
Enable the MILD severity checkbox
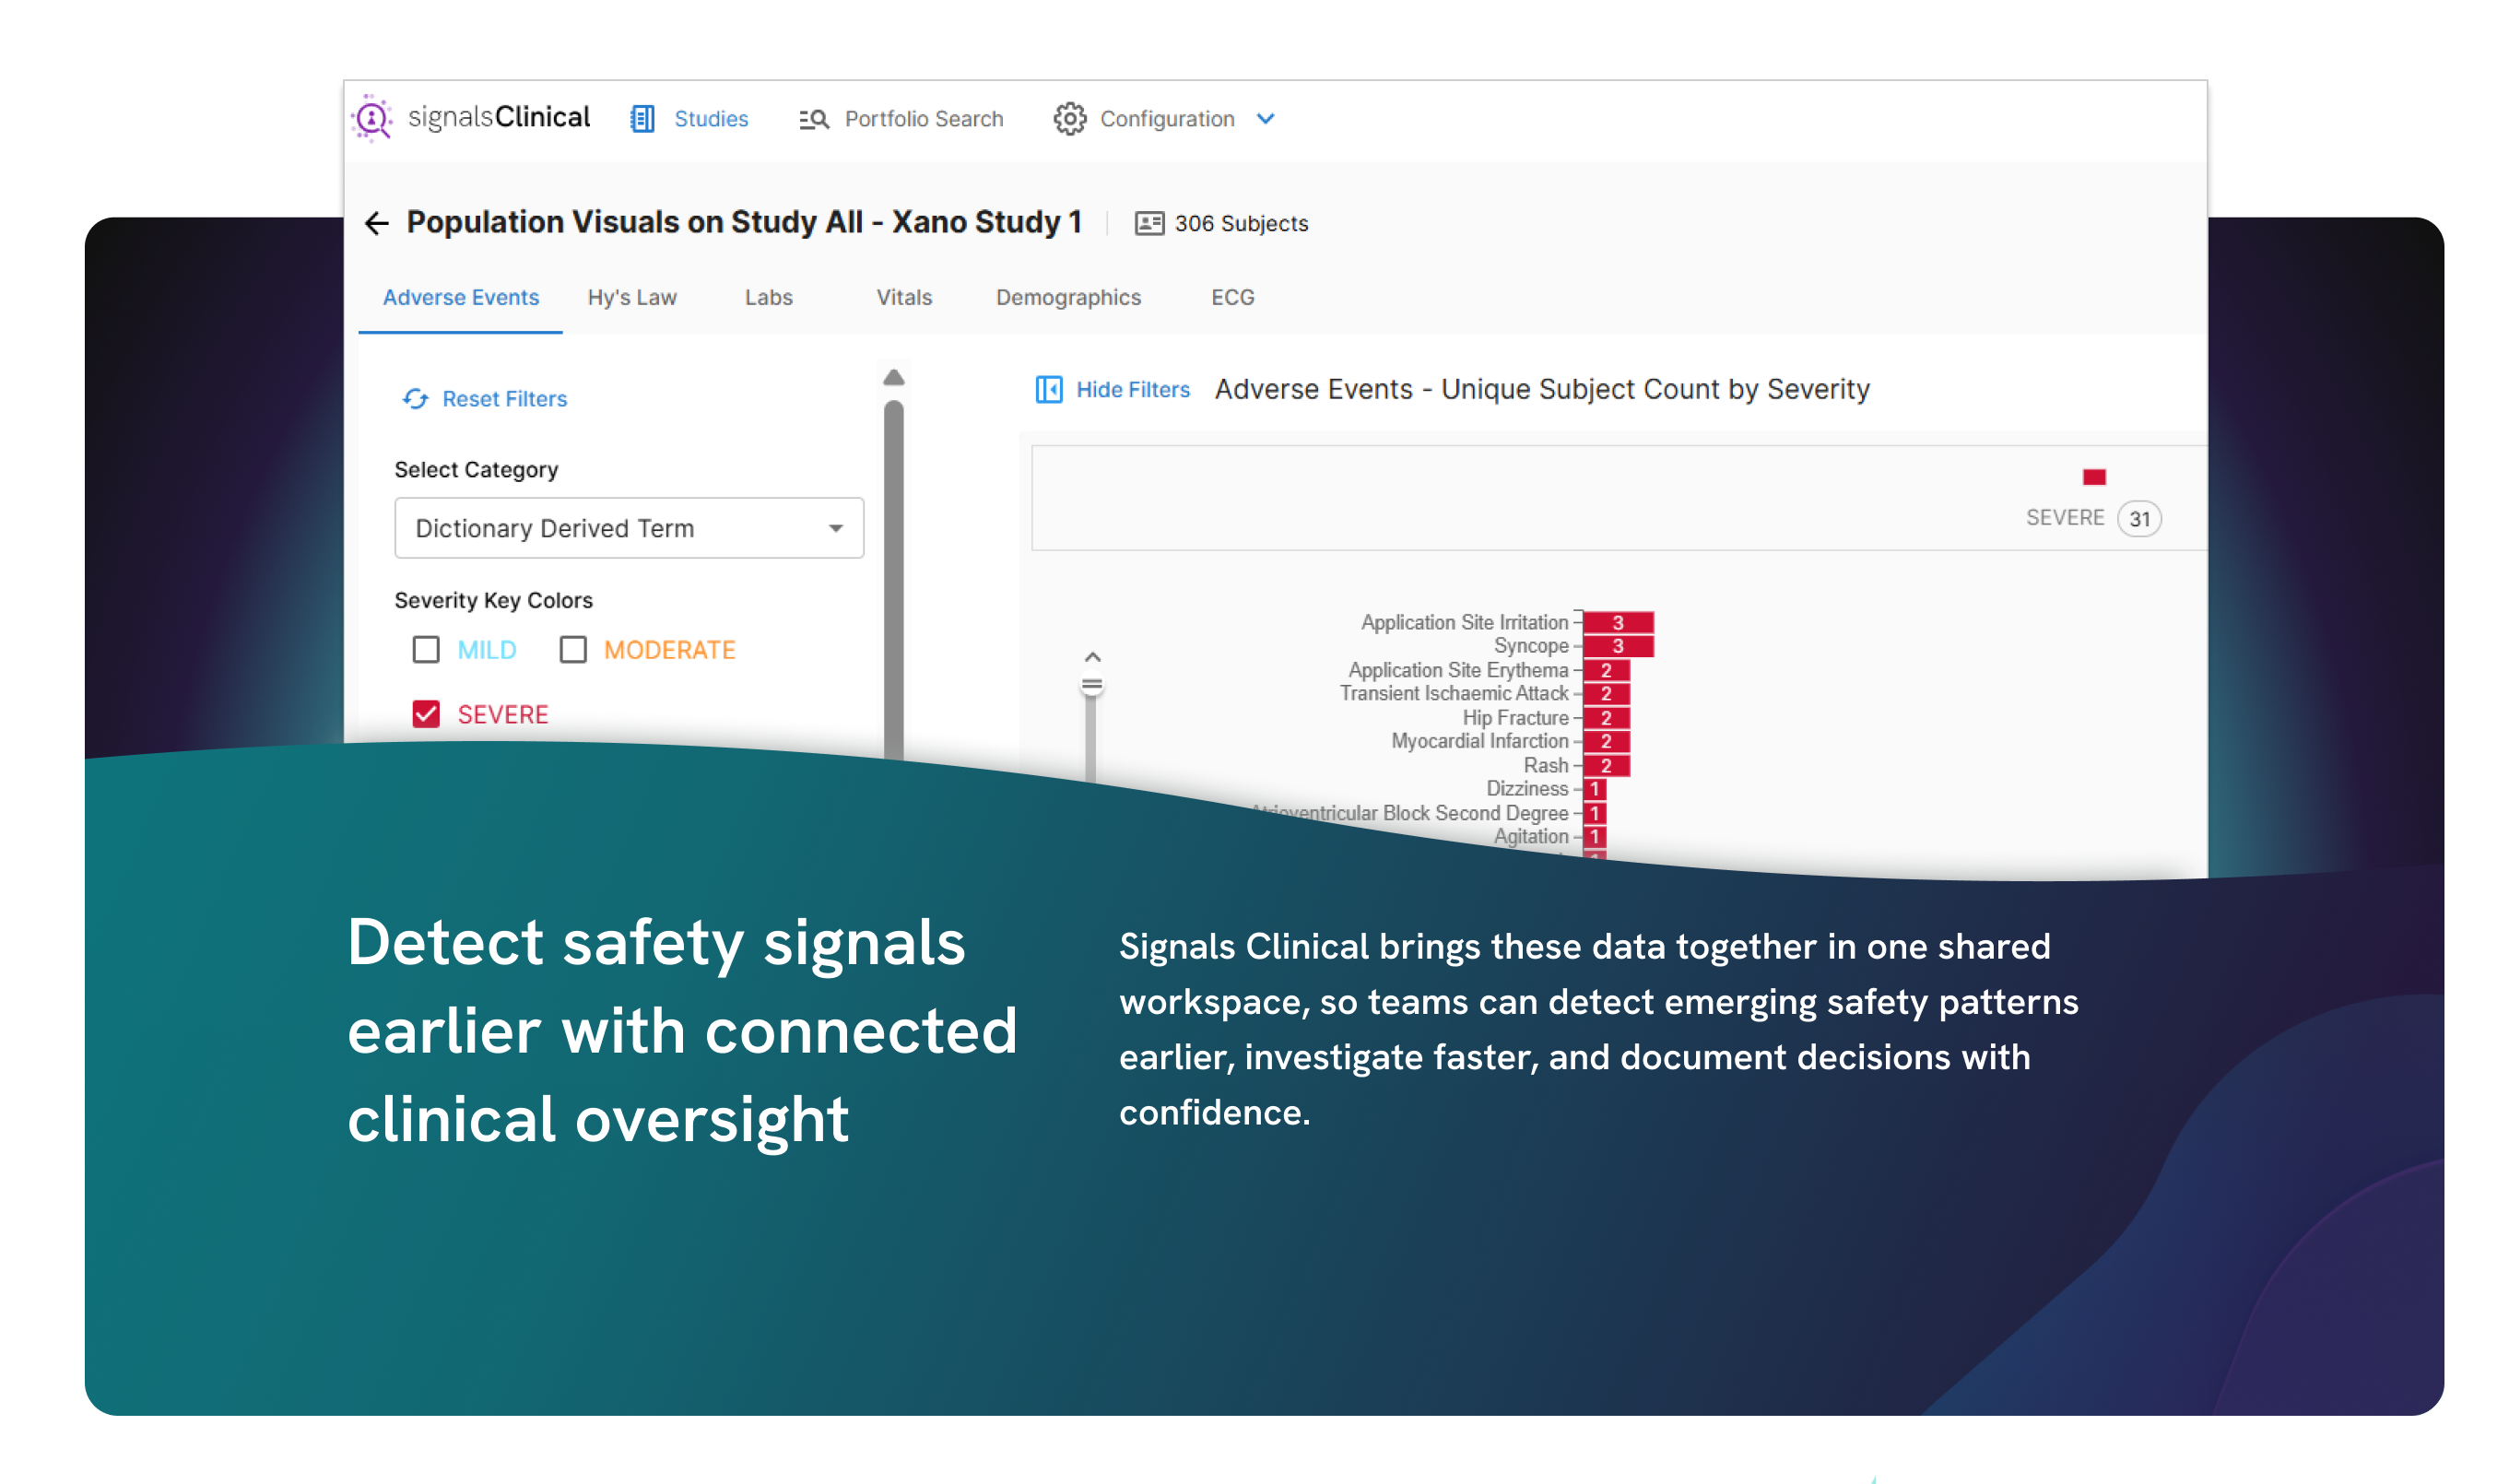point(426,649)
